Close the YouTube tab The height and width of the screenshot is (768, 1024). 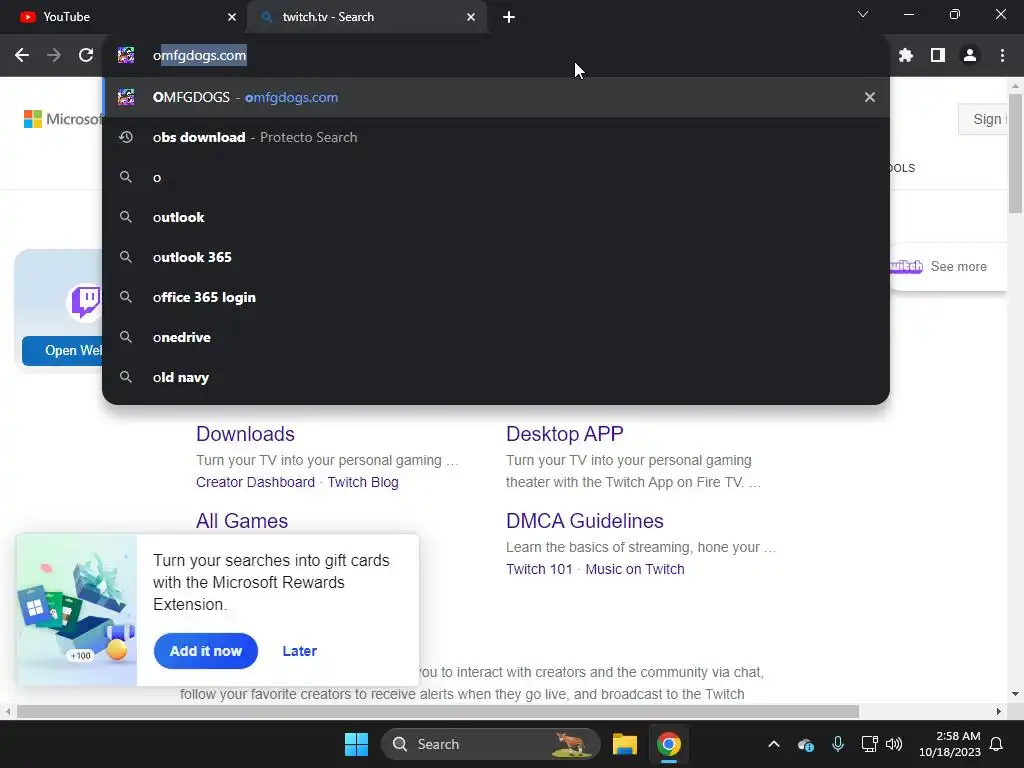pos(232,17)
